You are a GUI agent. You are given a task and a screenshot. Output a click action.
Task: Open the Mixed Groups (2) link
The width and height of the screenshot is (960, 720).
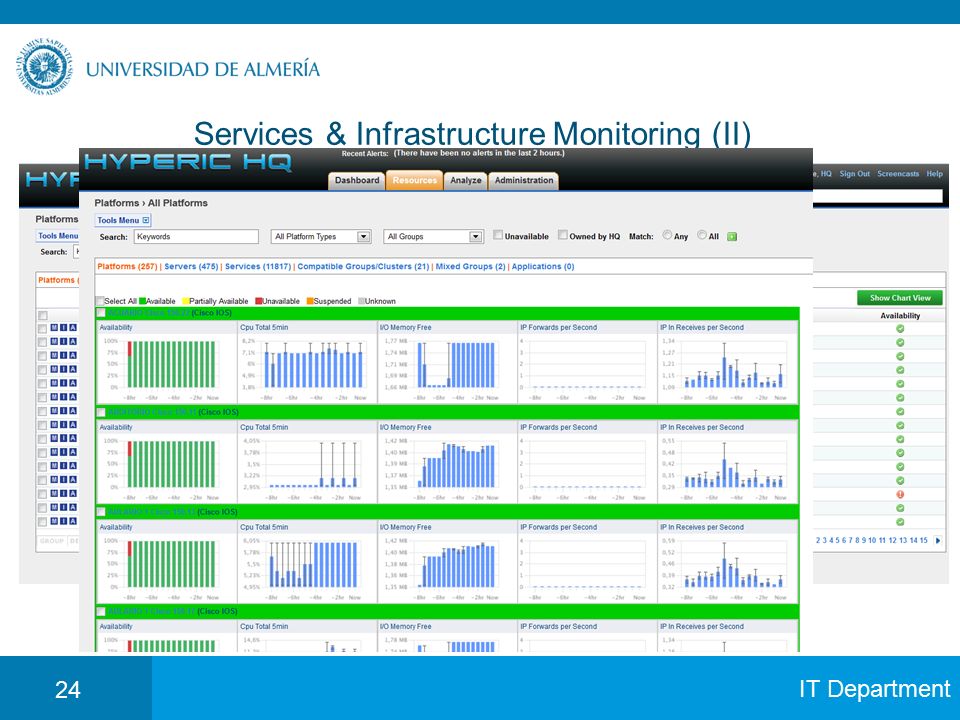(x=470, y=266)
